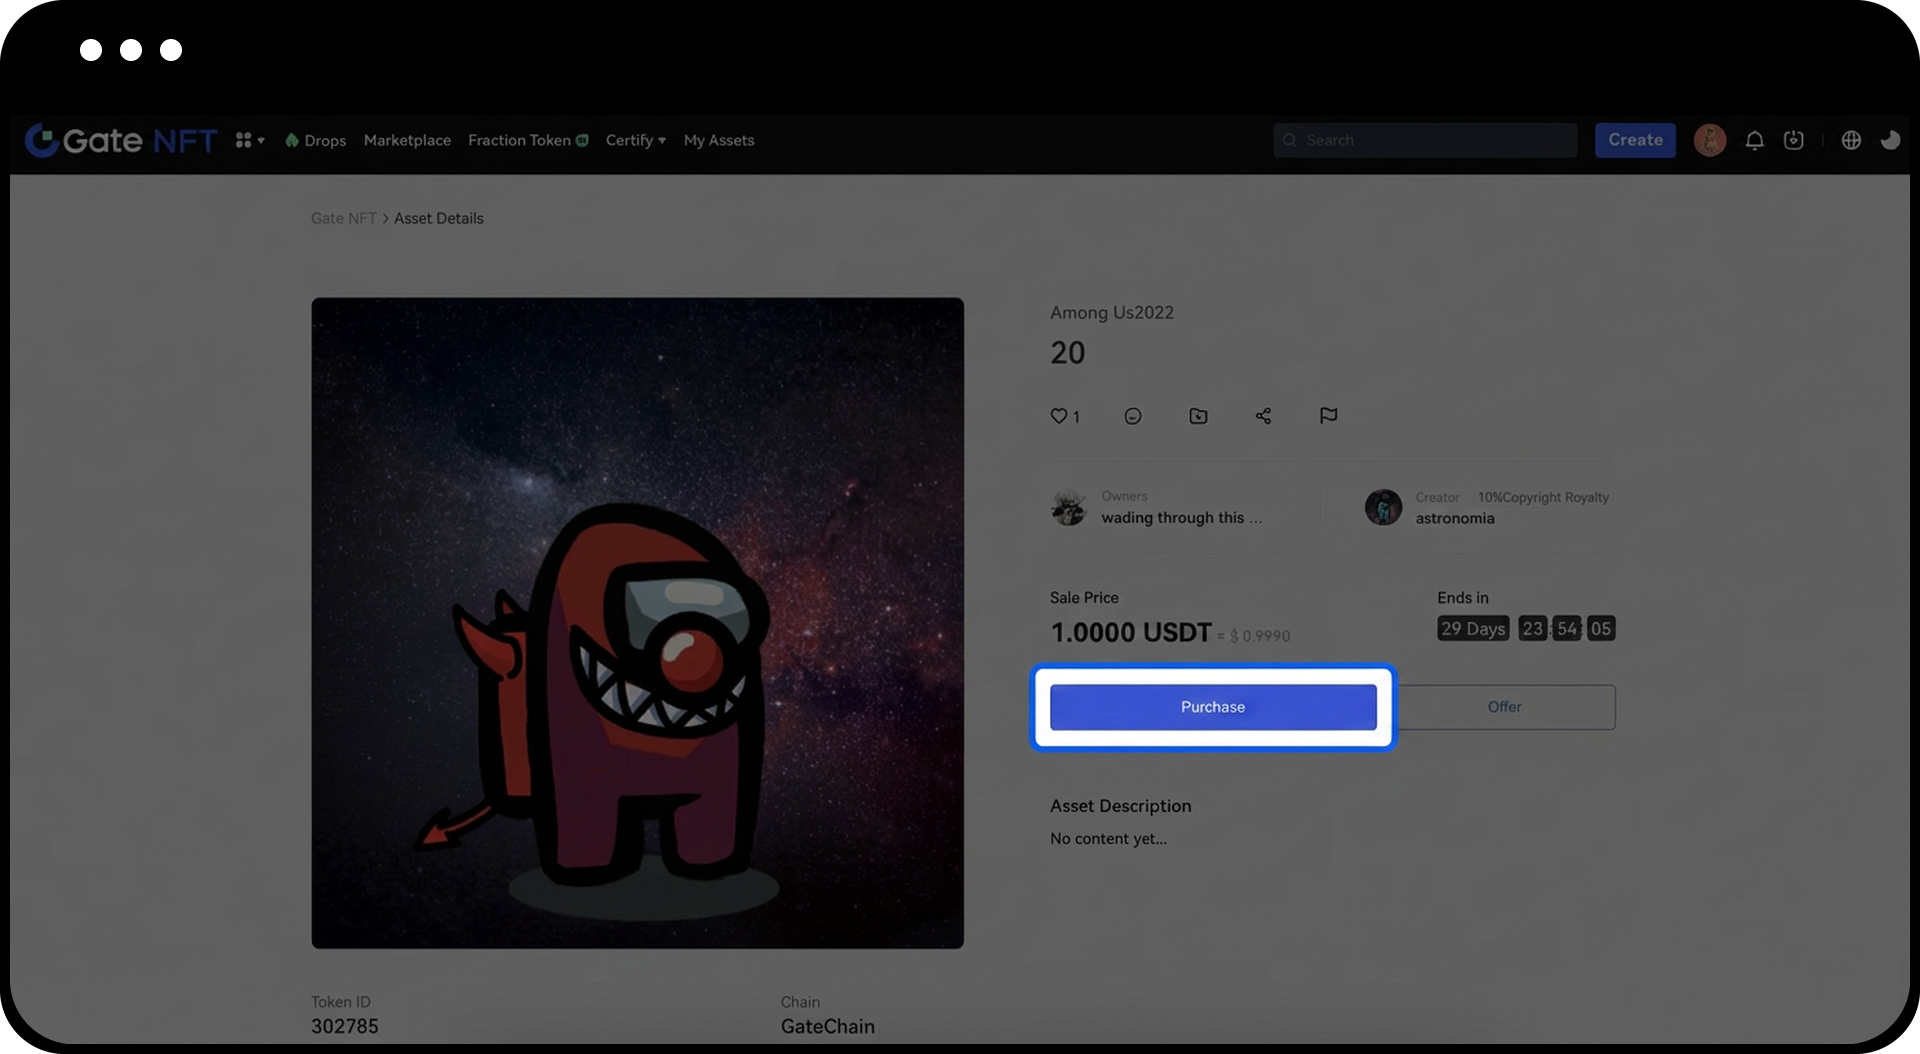Share this NFT using share icon
This screenshot has height=1054, width=1920.
pos(1263,416)
